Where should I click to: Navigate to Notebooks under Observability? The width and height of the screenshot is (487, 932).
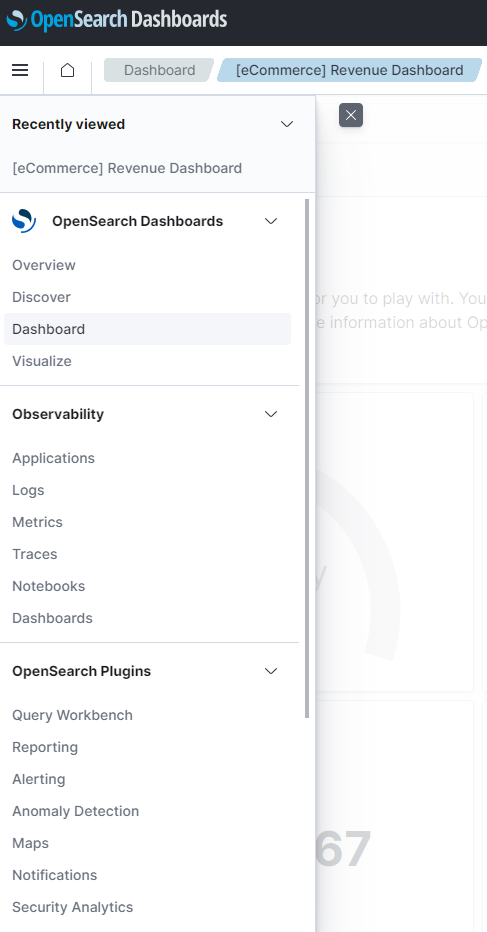tap(49, 586)
